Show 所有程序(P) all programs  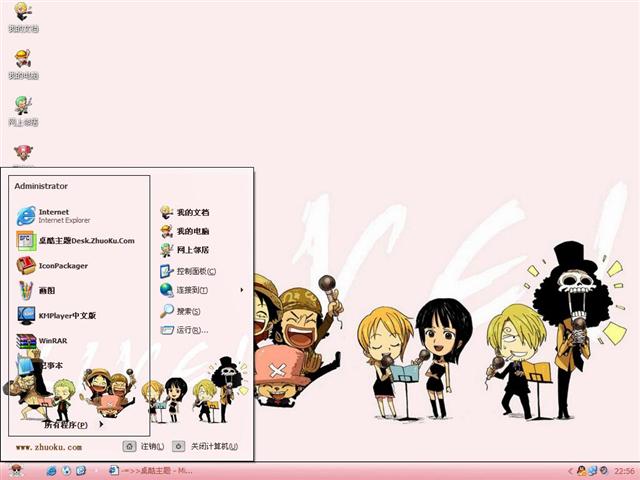click(x=66, y=424)
